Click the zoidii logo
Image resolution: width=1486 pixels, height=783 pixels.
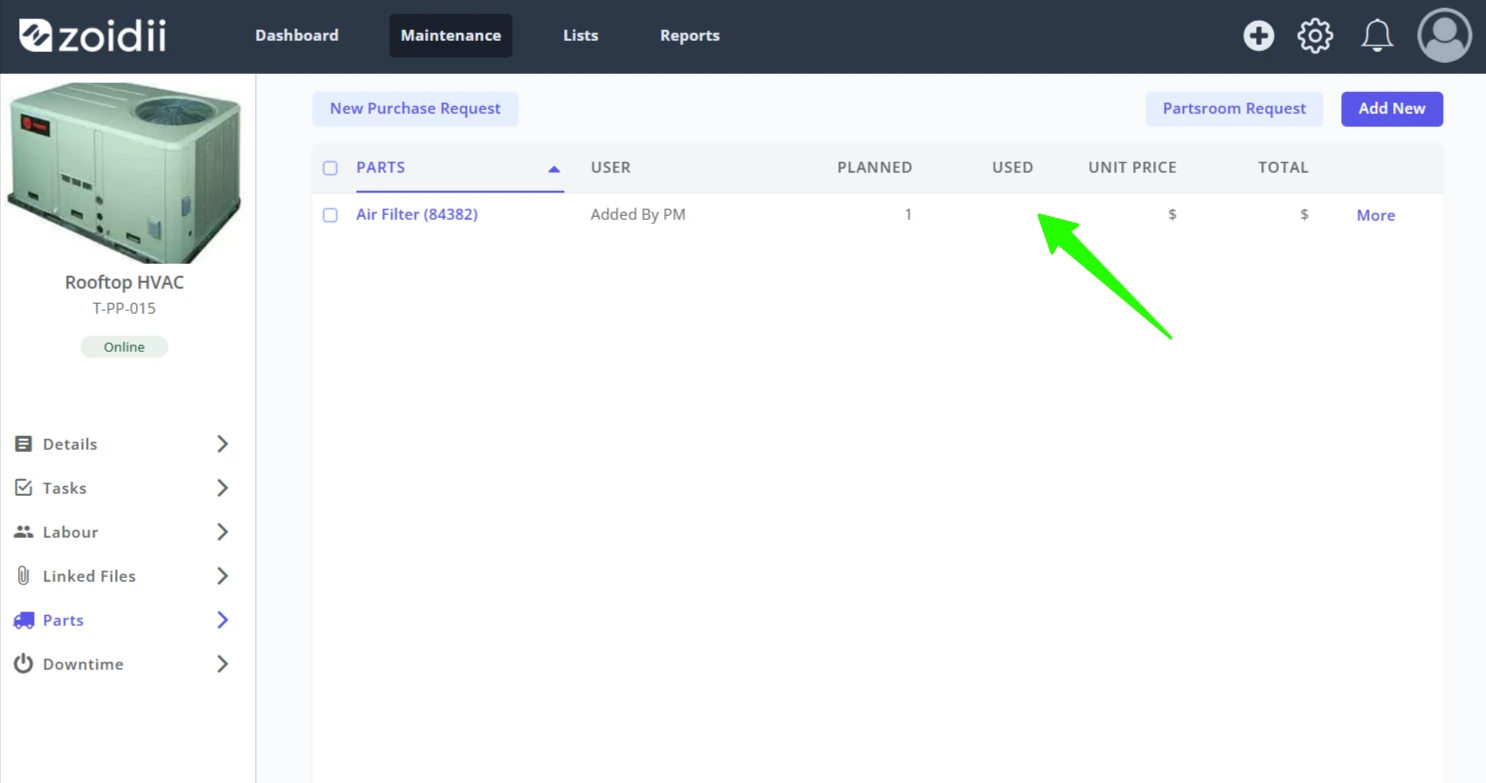pyautogui.click(x=92, y=36)
